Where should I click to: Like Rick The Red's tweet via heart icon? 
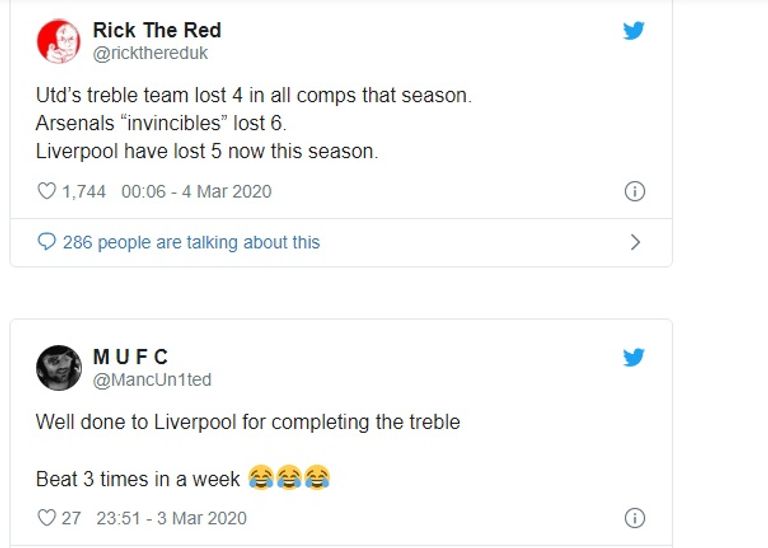pyautogui.click(x=46, y=191)
